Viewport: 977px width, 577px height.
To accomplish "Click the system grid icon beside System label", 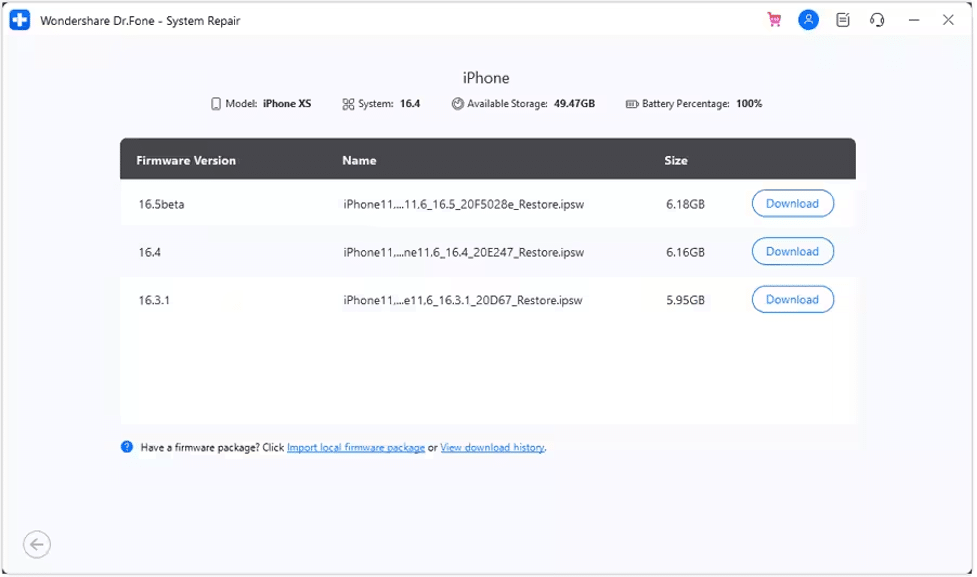I will [347, 103].
